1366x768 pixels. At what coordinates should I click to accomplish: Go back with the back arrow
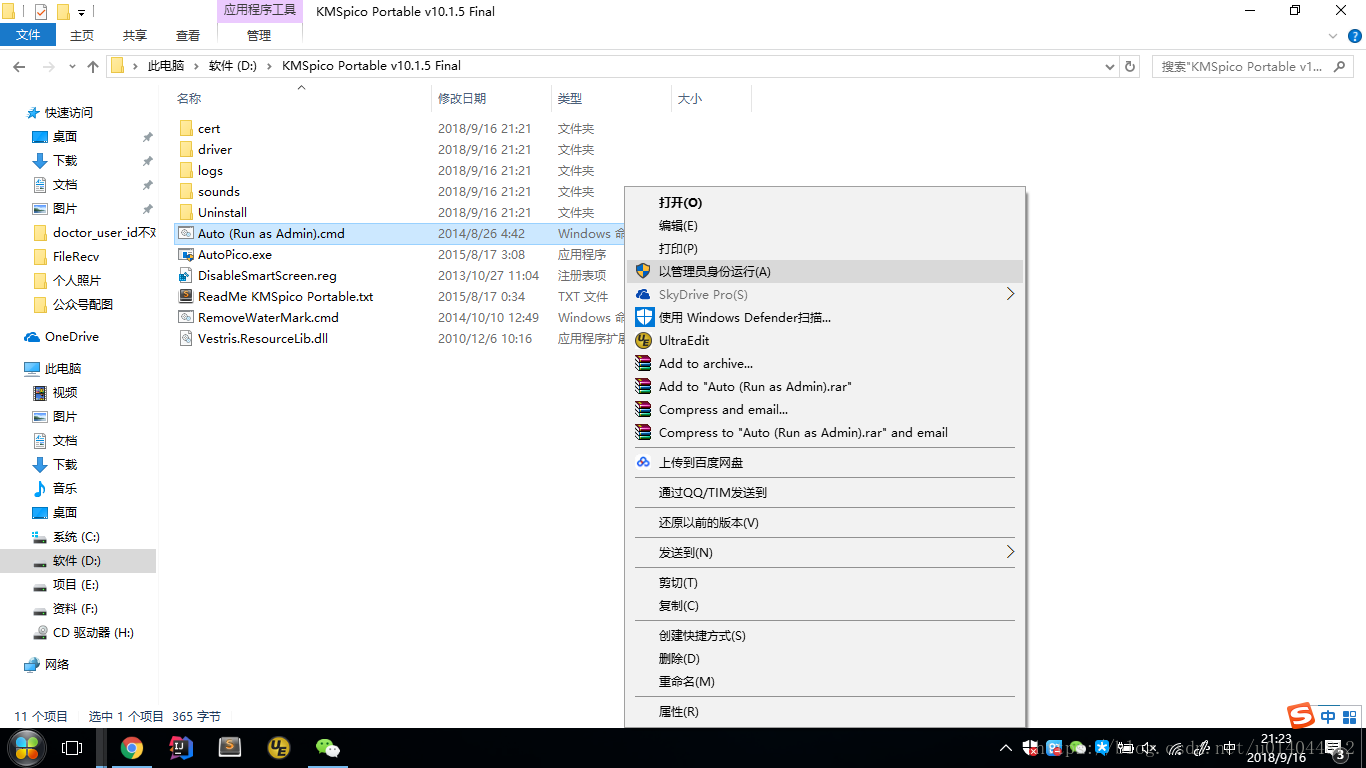pos(19,66)
